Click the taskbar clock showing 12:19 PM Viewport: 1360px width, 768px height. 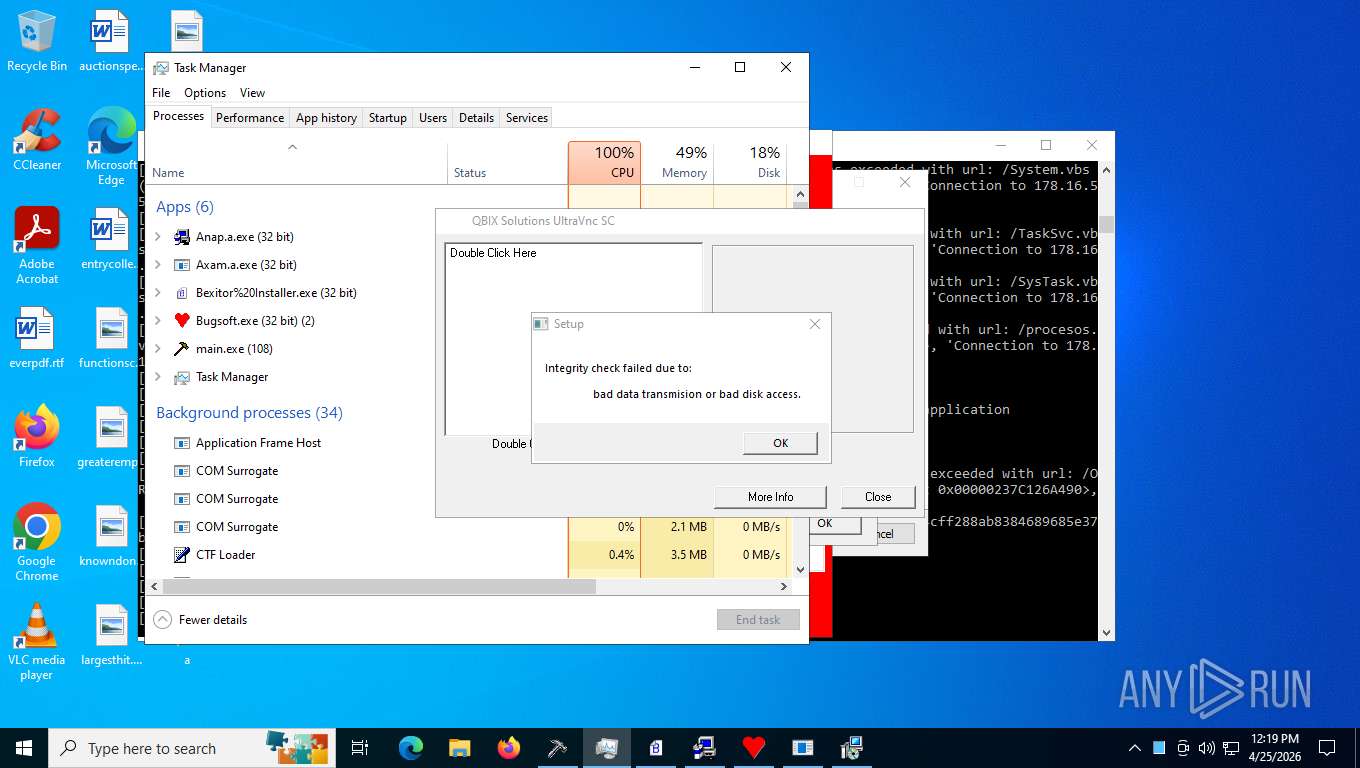coord(1274,748)
